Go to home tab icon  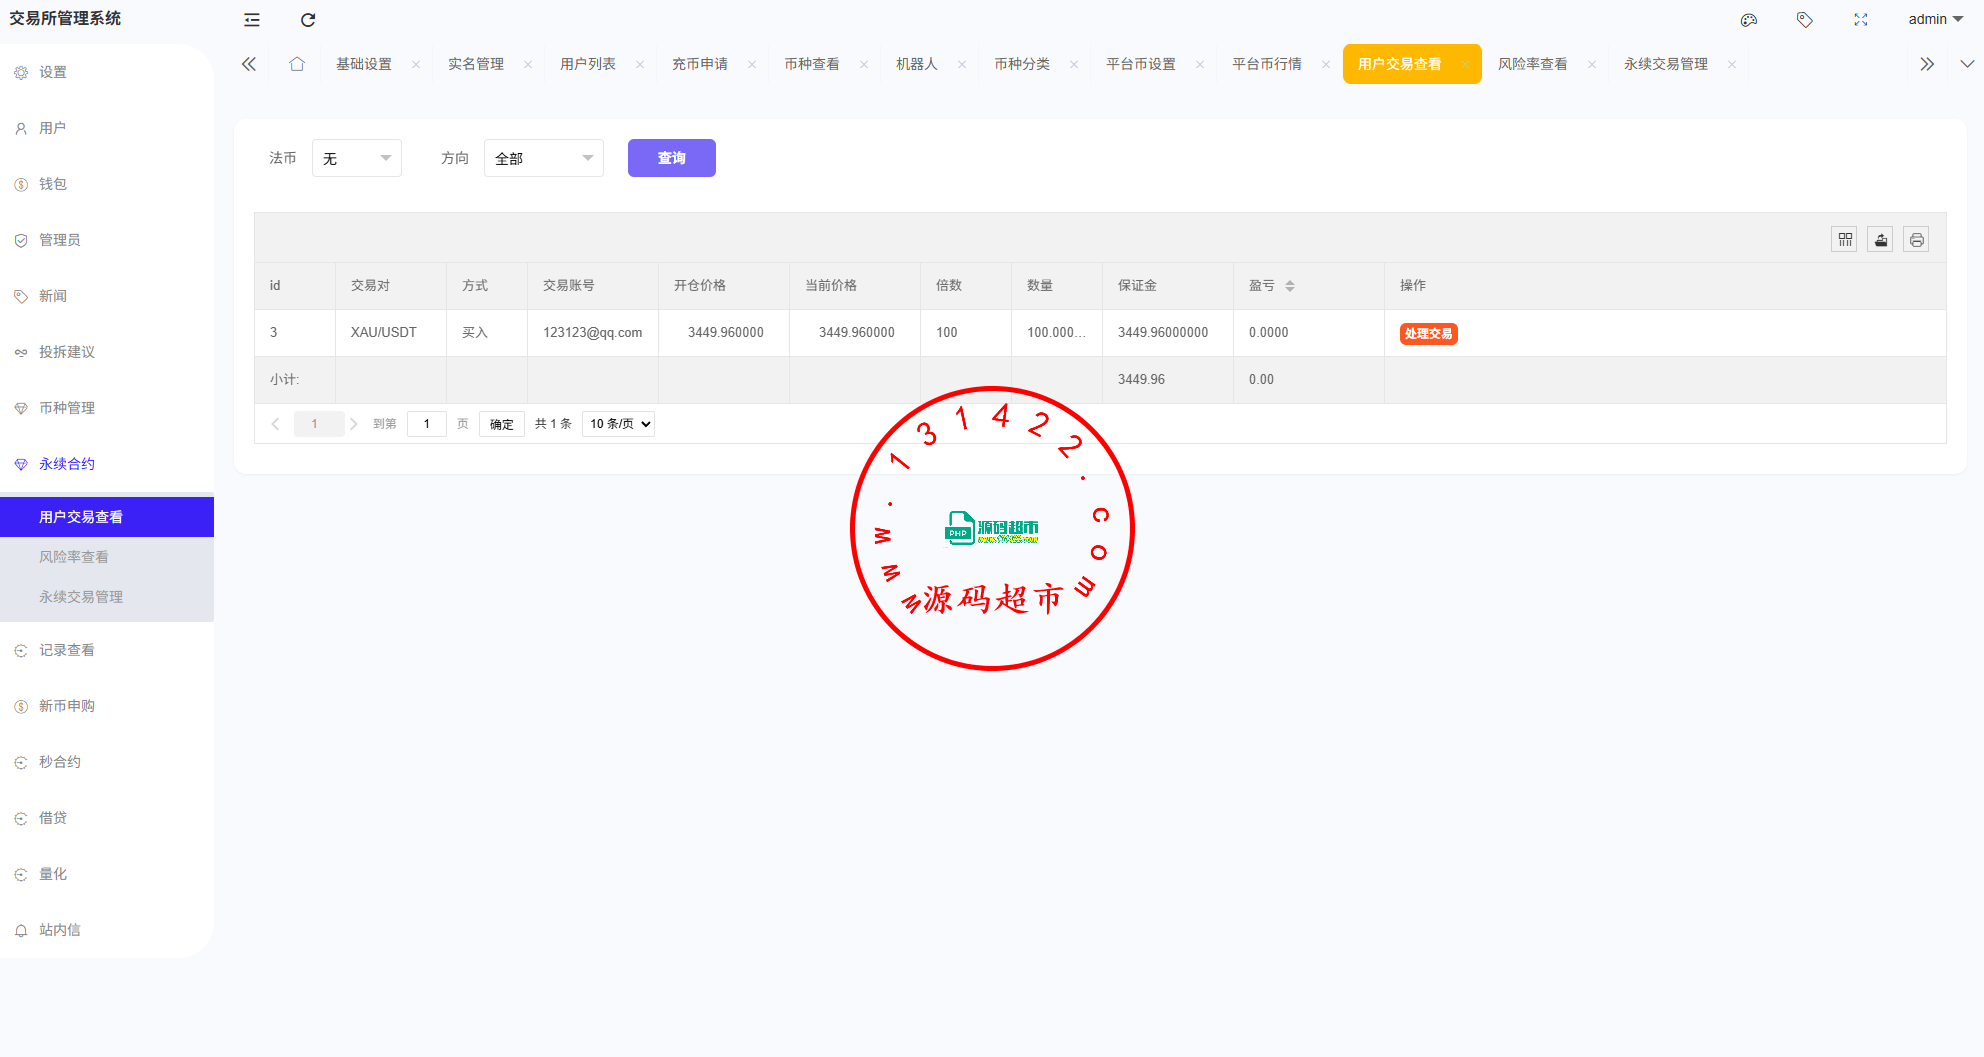coord(297,64)
